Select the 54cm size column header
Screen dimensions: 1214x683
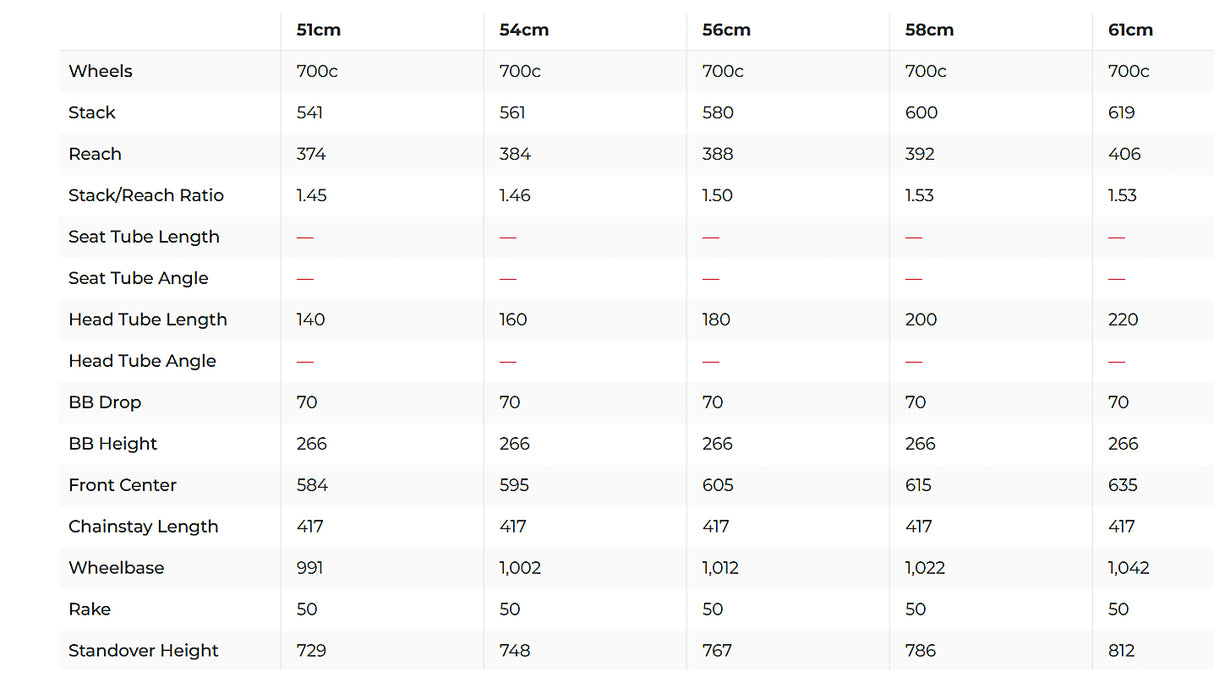point(523,30)
